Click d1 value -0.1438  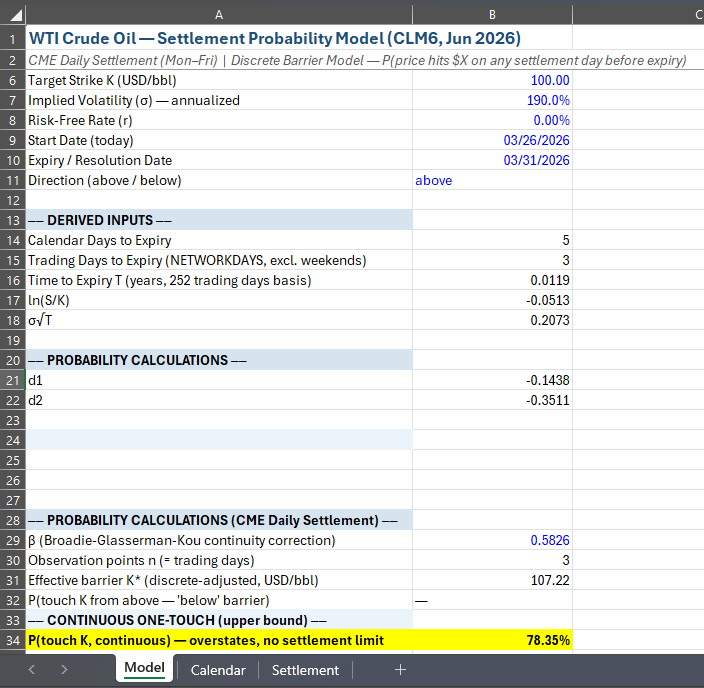(x=493, y=380)
